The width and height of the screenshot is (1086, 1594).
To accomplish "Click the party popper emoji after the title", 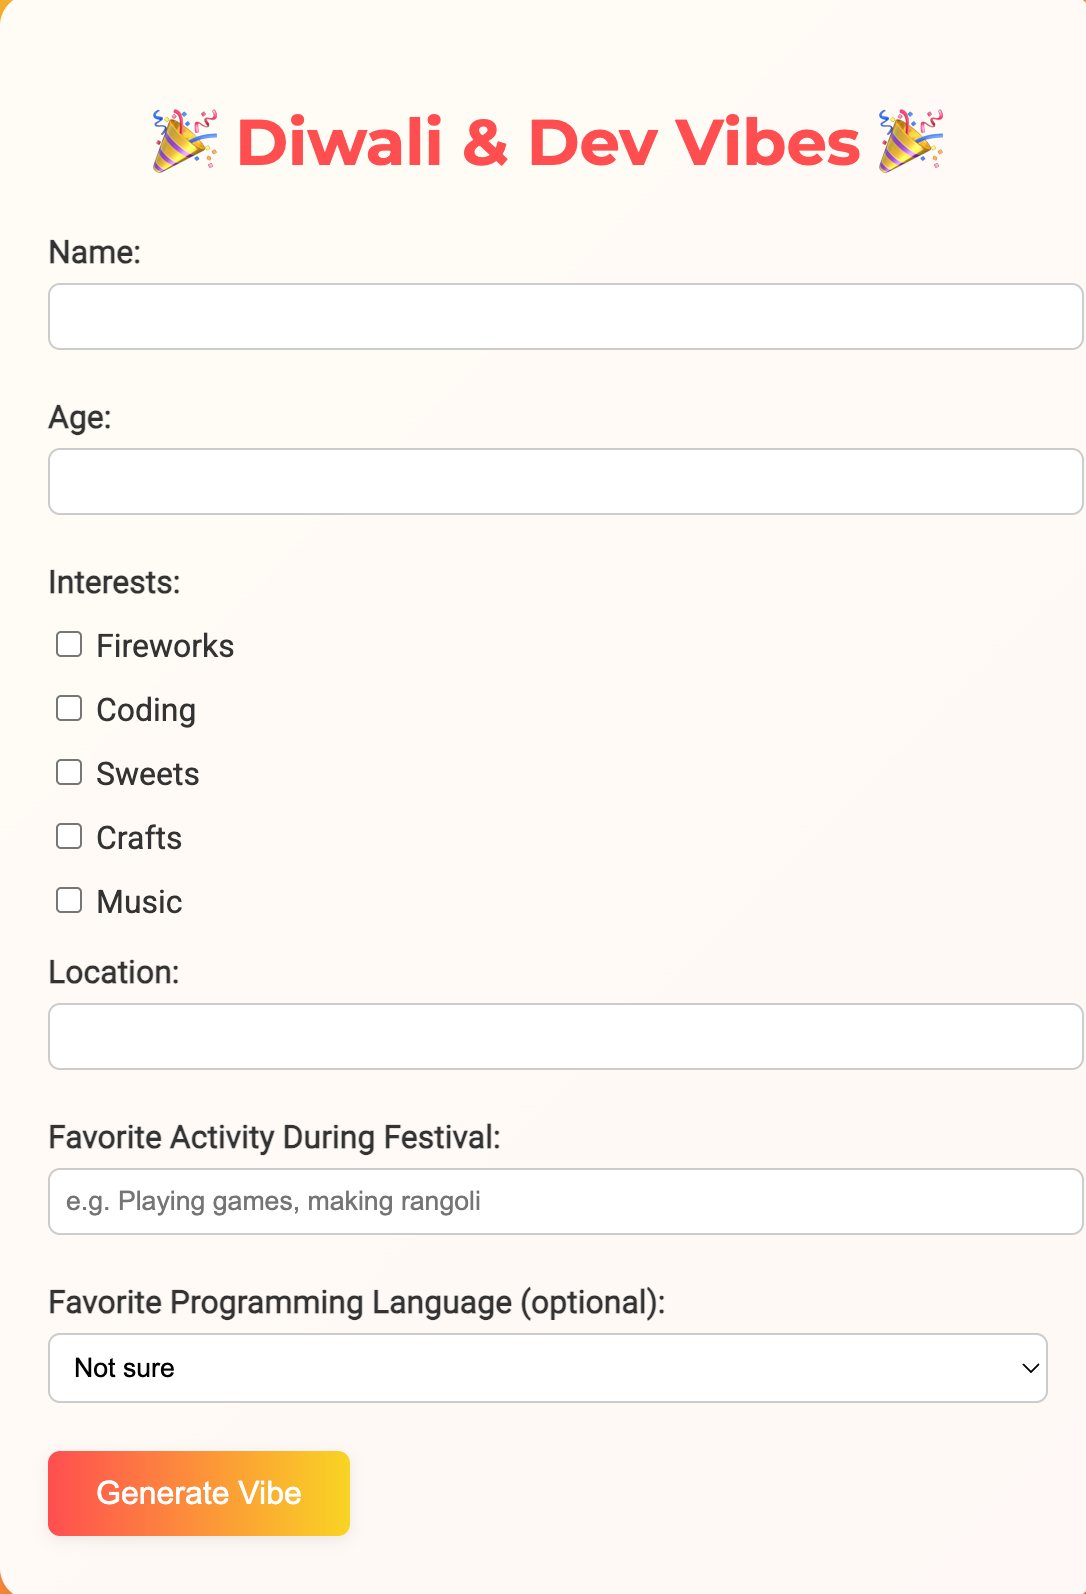I will coord(911,141).
